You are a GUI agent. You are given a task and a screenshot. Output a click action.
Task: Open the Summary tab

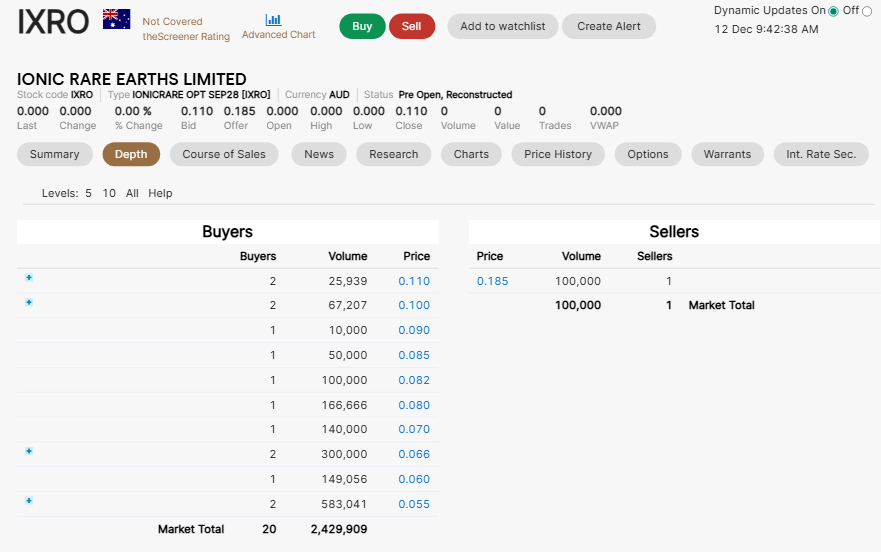coord(55,154)
